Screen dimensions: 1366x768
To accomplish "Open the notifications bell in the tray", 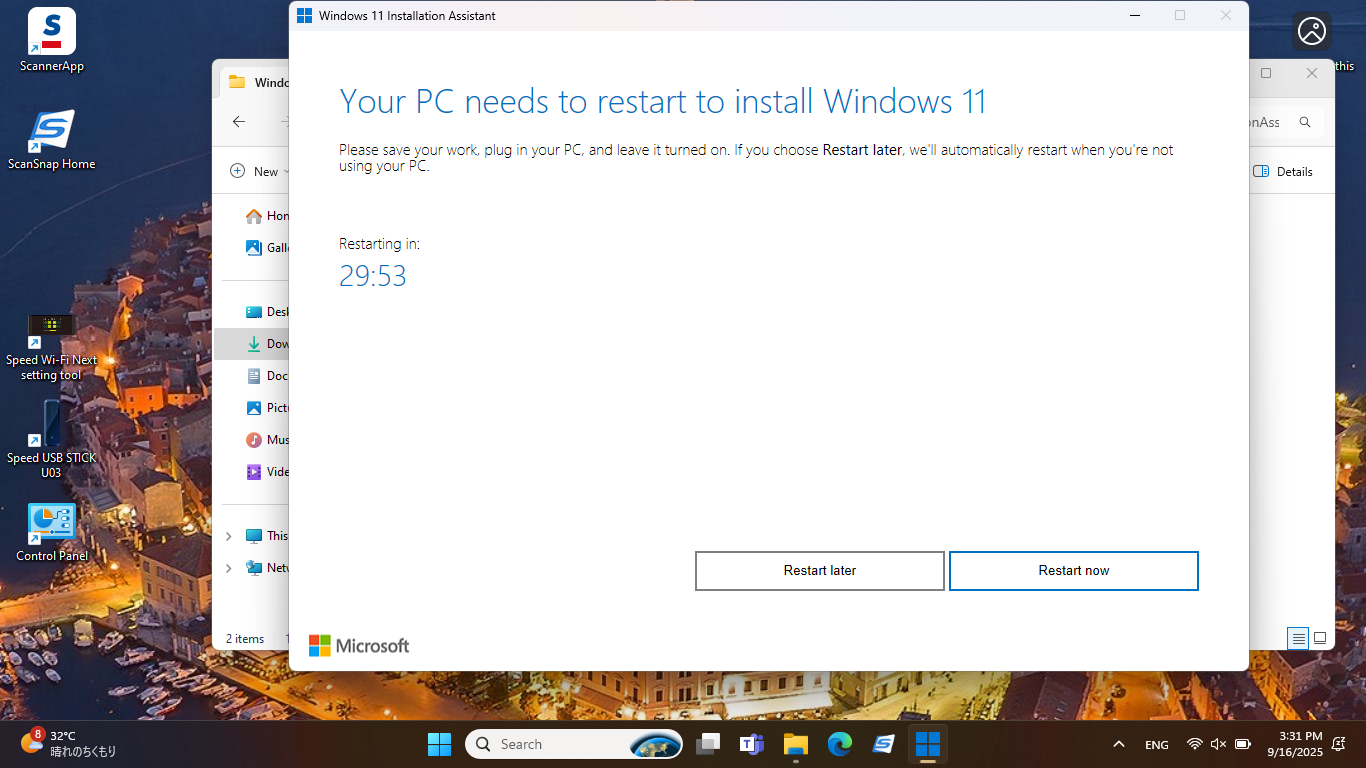I will click(1339, 744).
